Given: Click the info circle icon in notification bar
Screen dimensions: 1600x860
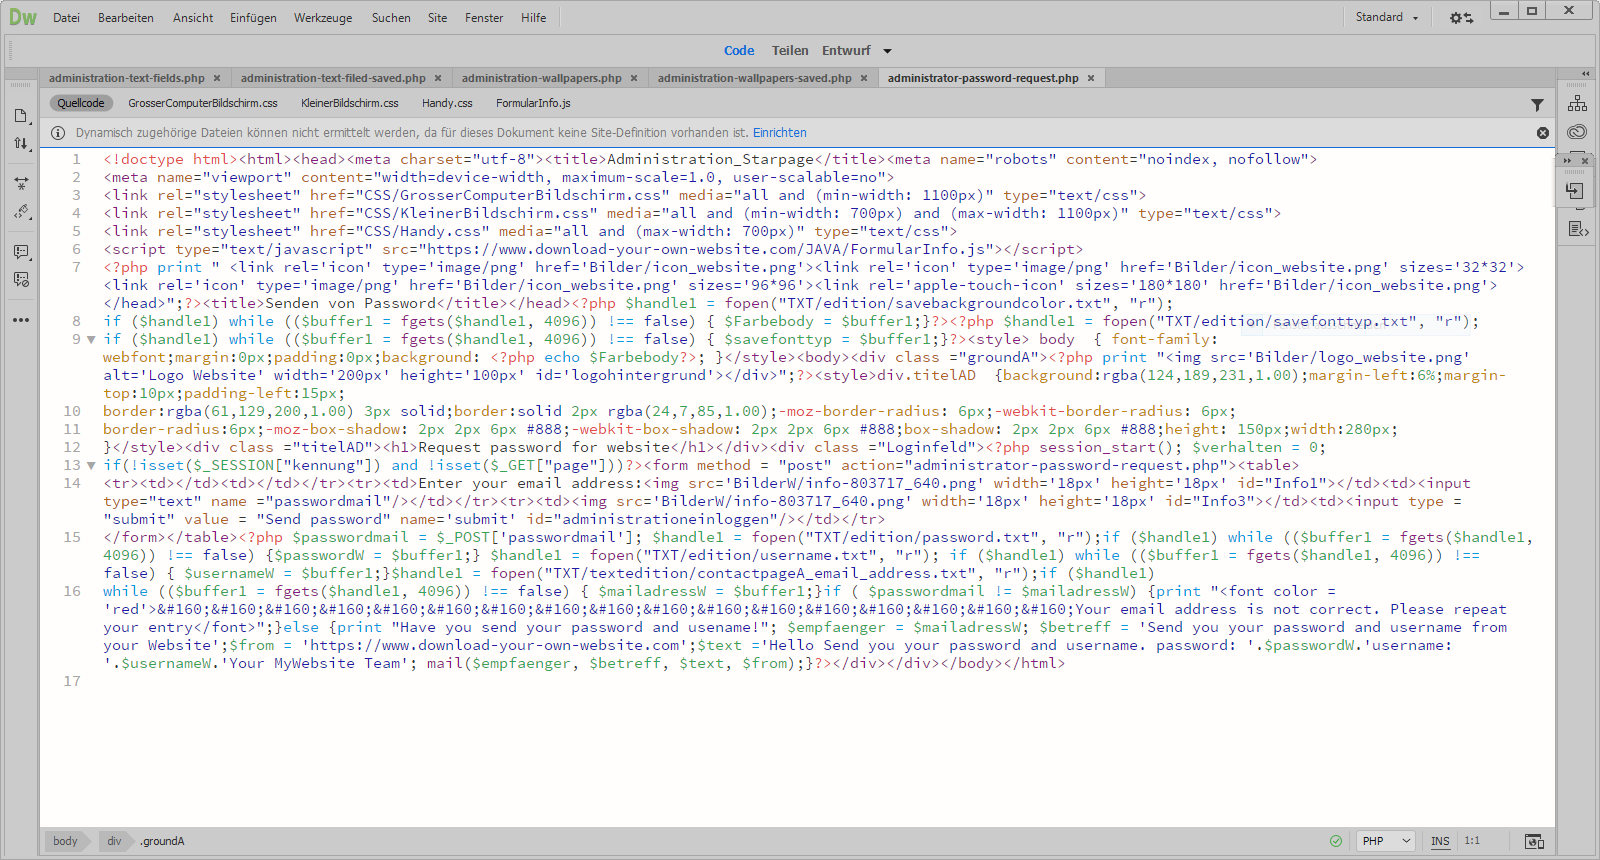Looking at the screenshot, I should pyautogui.click(x=57, y=133).
